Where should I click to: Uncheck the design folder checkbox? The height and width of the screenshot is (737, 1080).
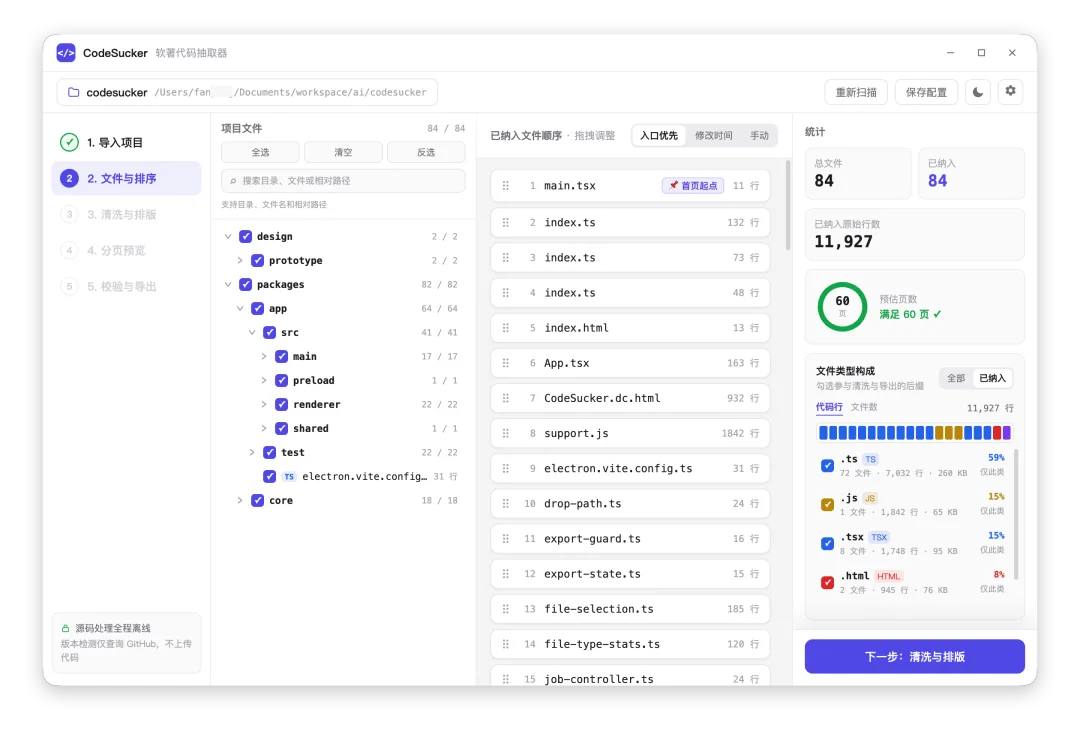click(245, 236)
